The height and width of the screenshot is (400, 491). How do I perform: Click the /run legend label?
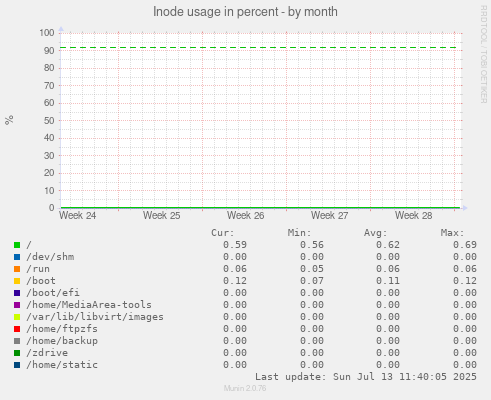(x=38, y=269)
